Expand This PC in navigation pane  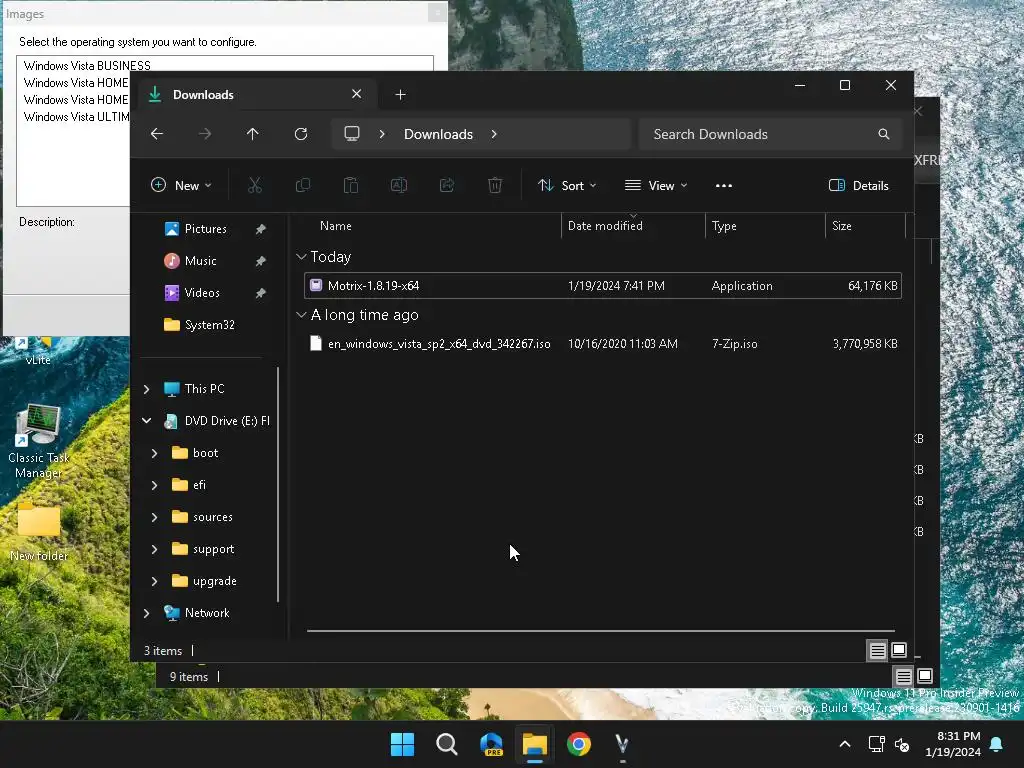tap(146, 389)
